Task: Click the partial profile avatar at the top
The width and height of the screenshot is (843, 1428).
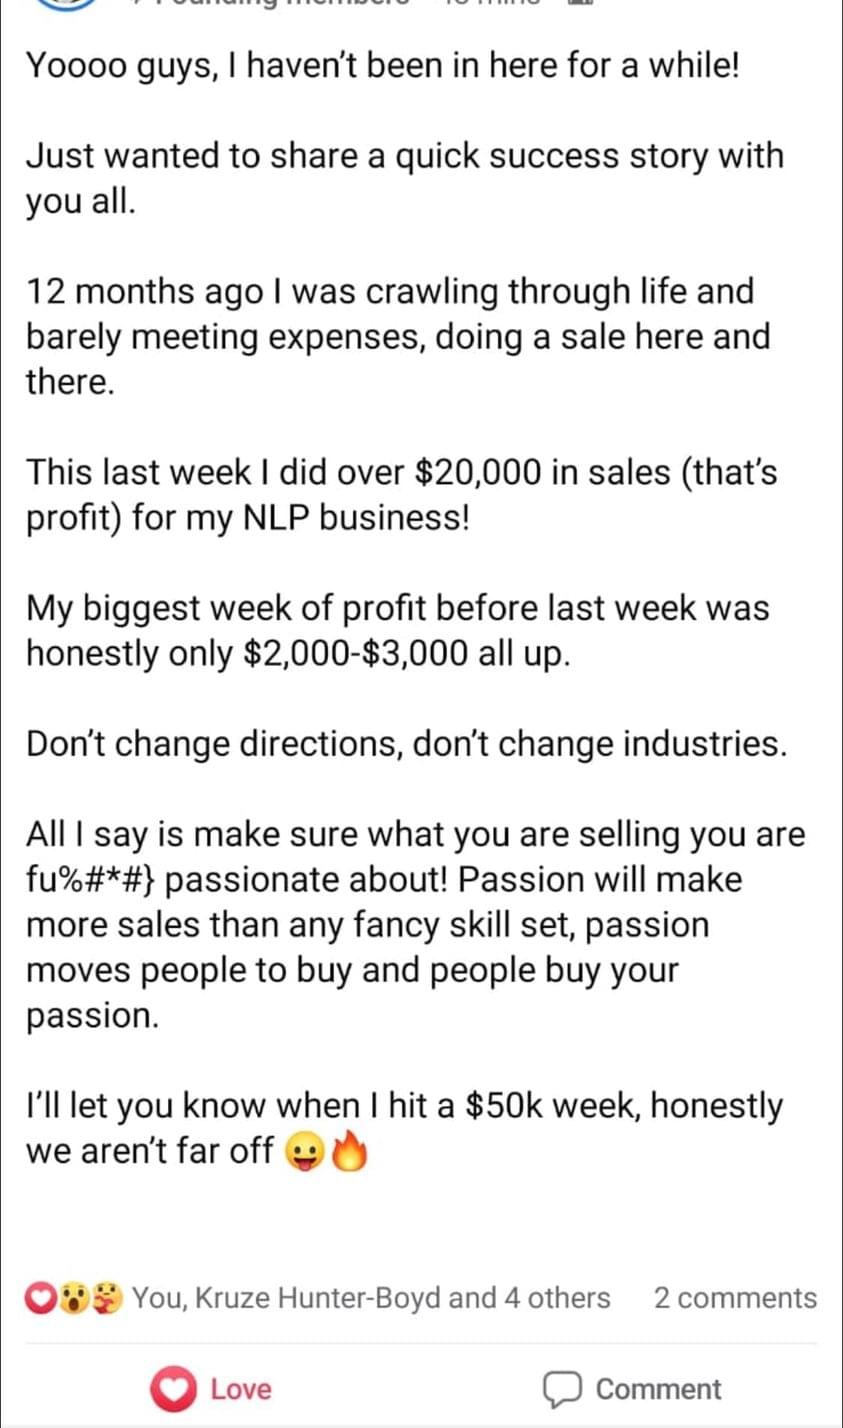Action: coord(66,4)
